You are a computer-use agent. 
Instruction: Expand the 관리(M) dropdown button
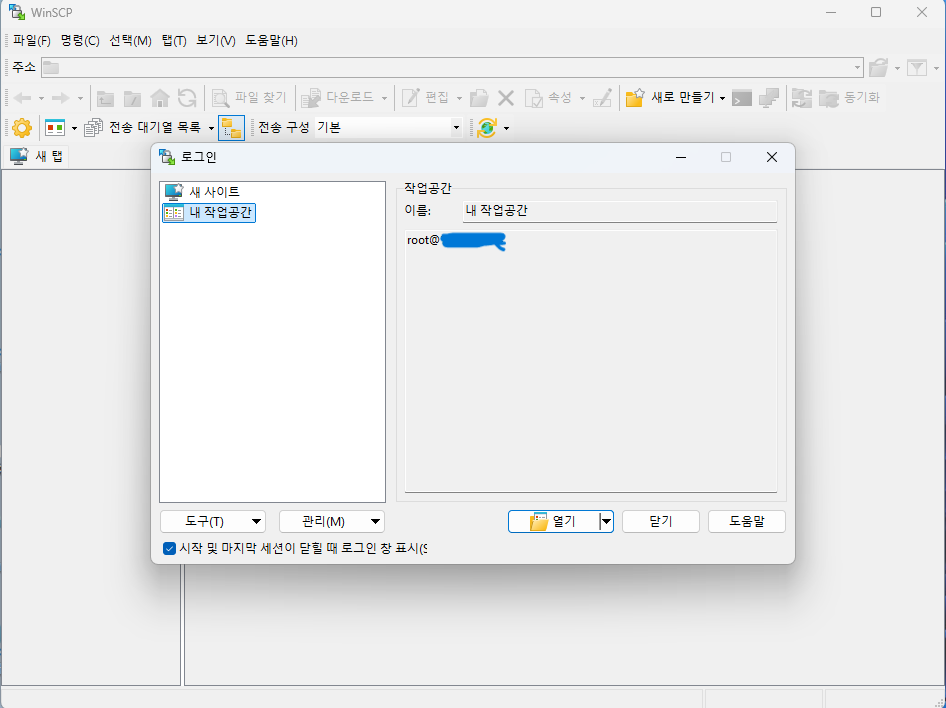click(332, 522)
